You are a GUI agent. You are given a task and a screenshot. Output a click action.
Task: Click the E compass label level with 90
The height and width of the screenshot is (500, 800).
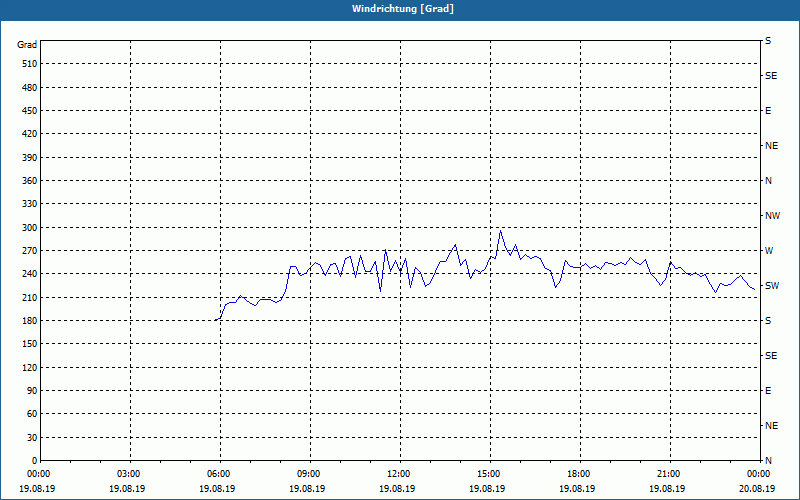pyautogui.click(x=768, y=391)
